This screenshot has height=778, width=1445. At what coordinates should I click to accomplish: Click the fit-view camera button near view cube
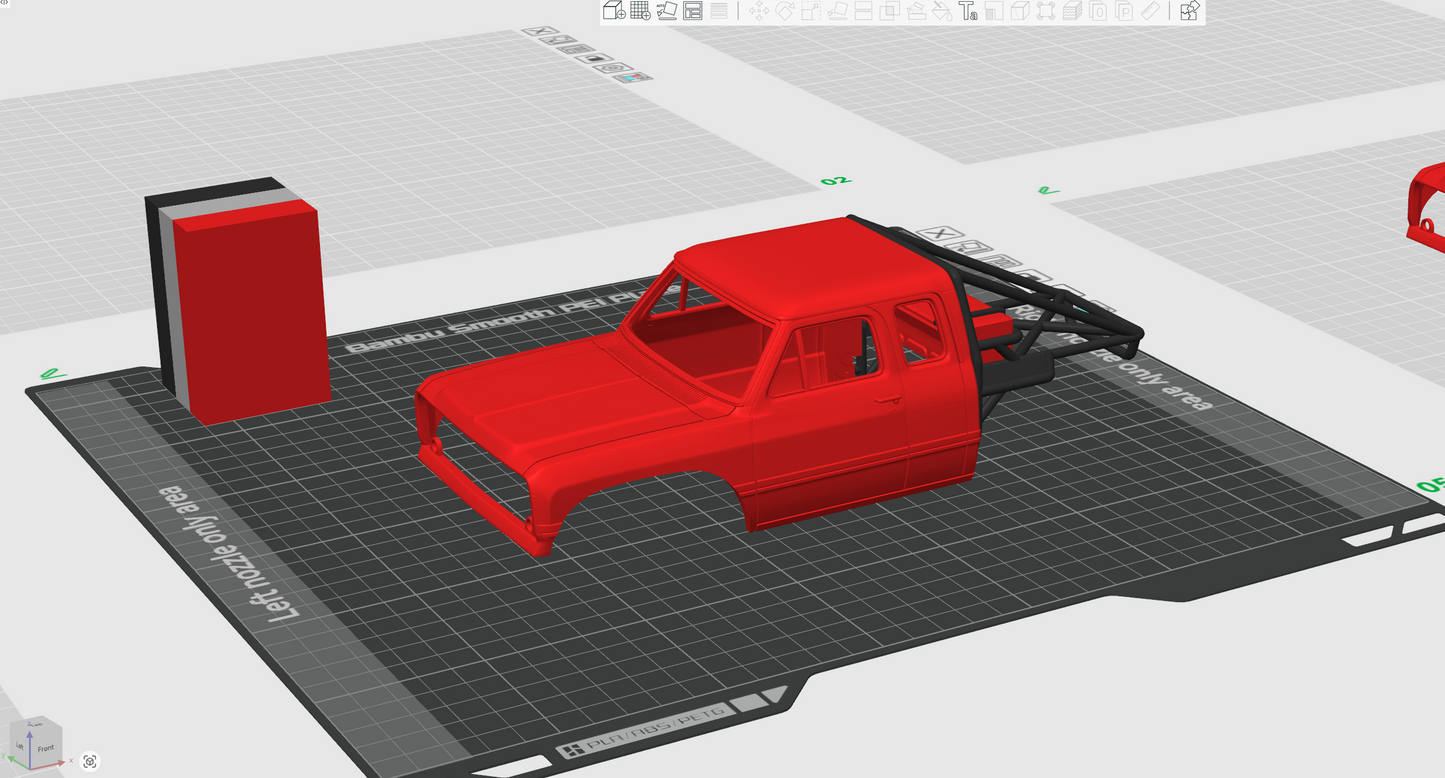(x=90, y=761)
